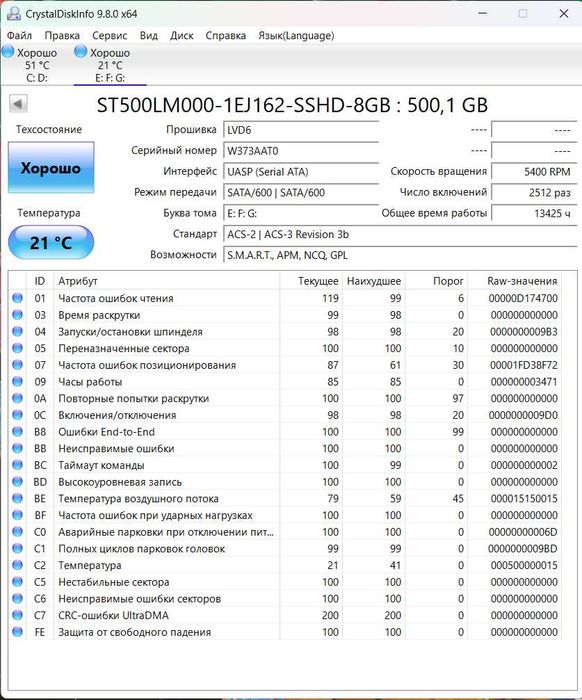
Task: Select the row text Часы работы
Action: 90,382
